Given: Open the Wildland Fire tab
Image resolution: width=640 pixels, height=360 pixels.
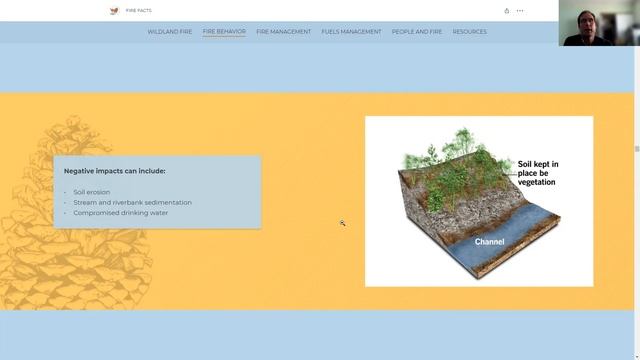Looking at the screenshot, I should [170, 32].
